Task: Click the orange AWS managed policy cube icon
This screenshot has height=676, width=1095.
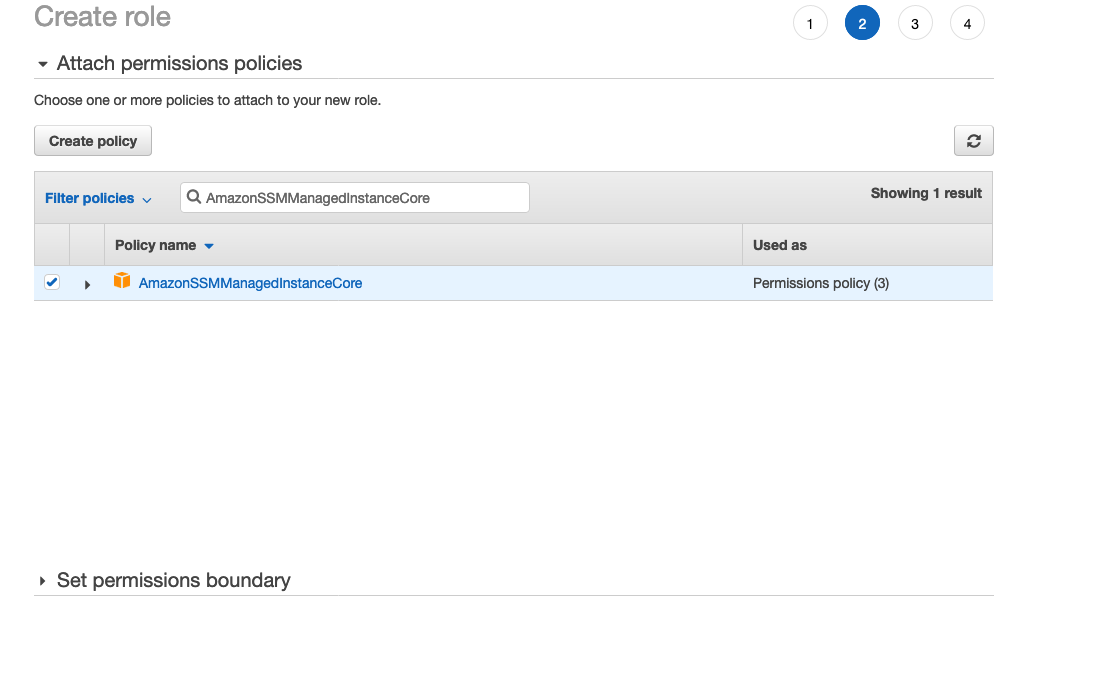Action: tap(122, 281)
